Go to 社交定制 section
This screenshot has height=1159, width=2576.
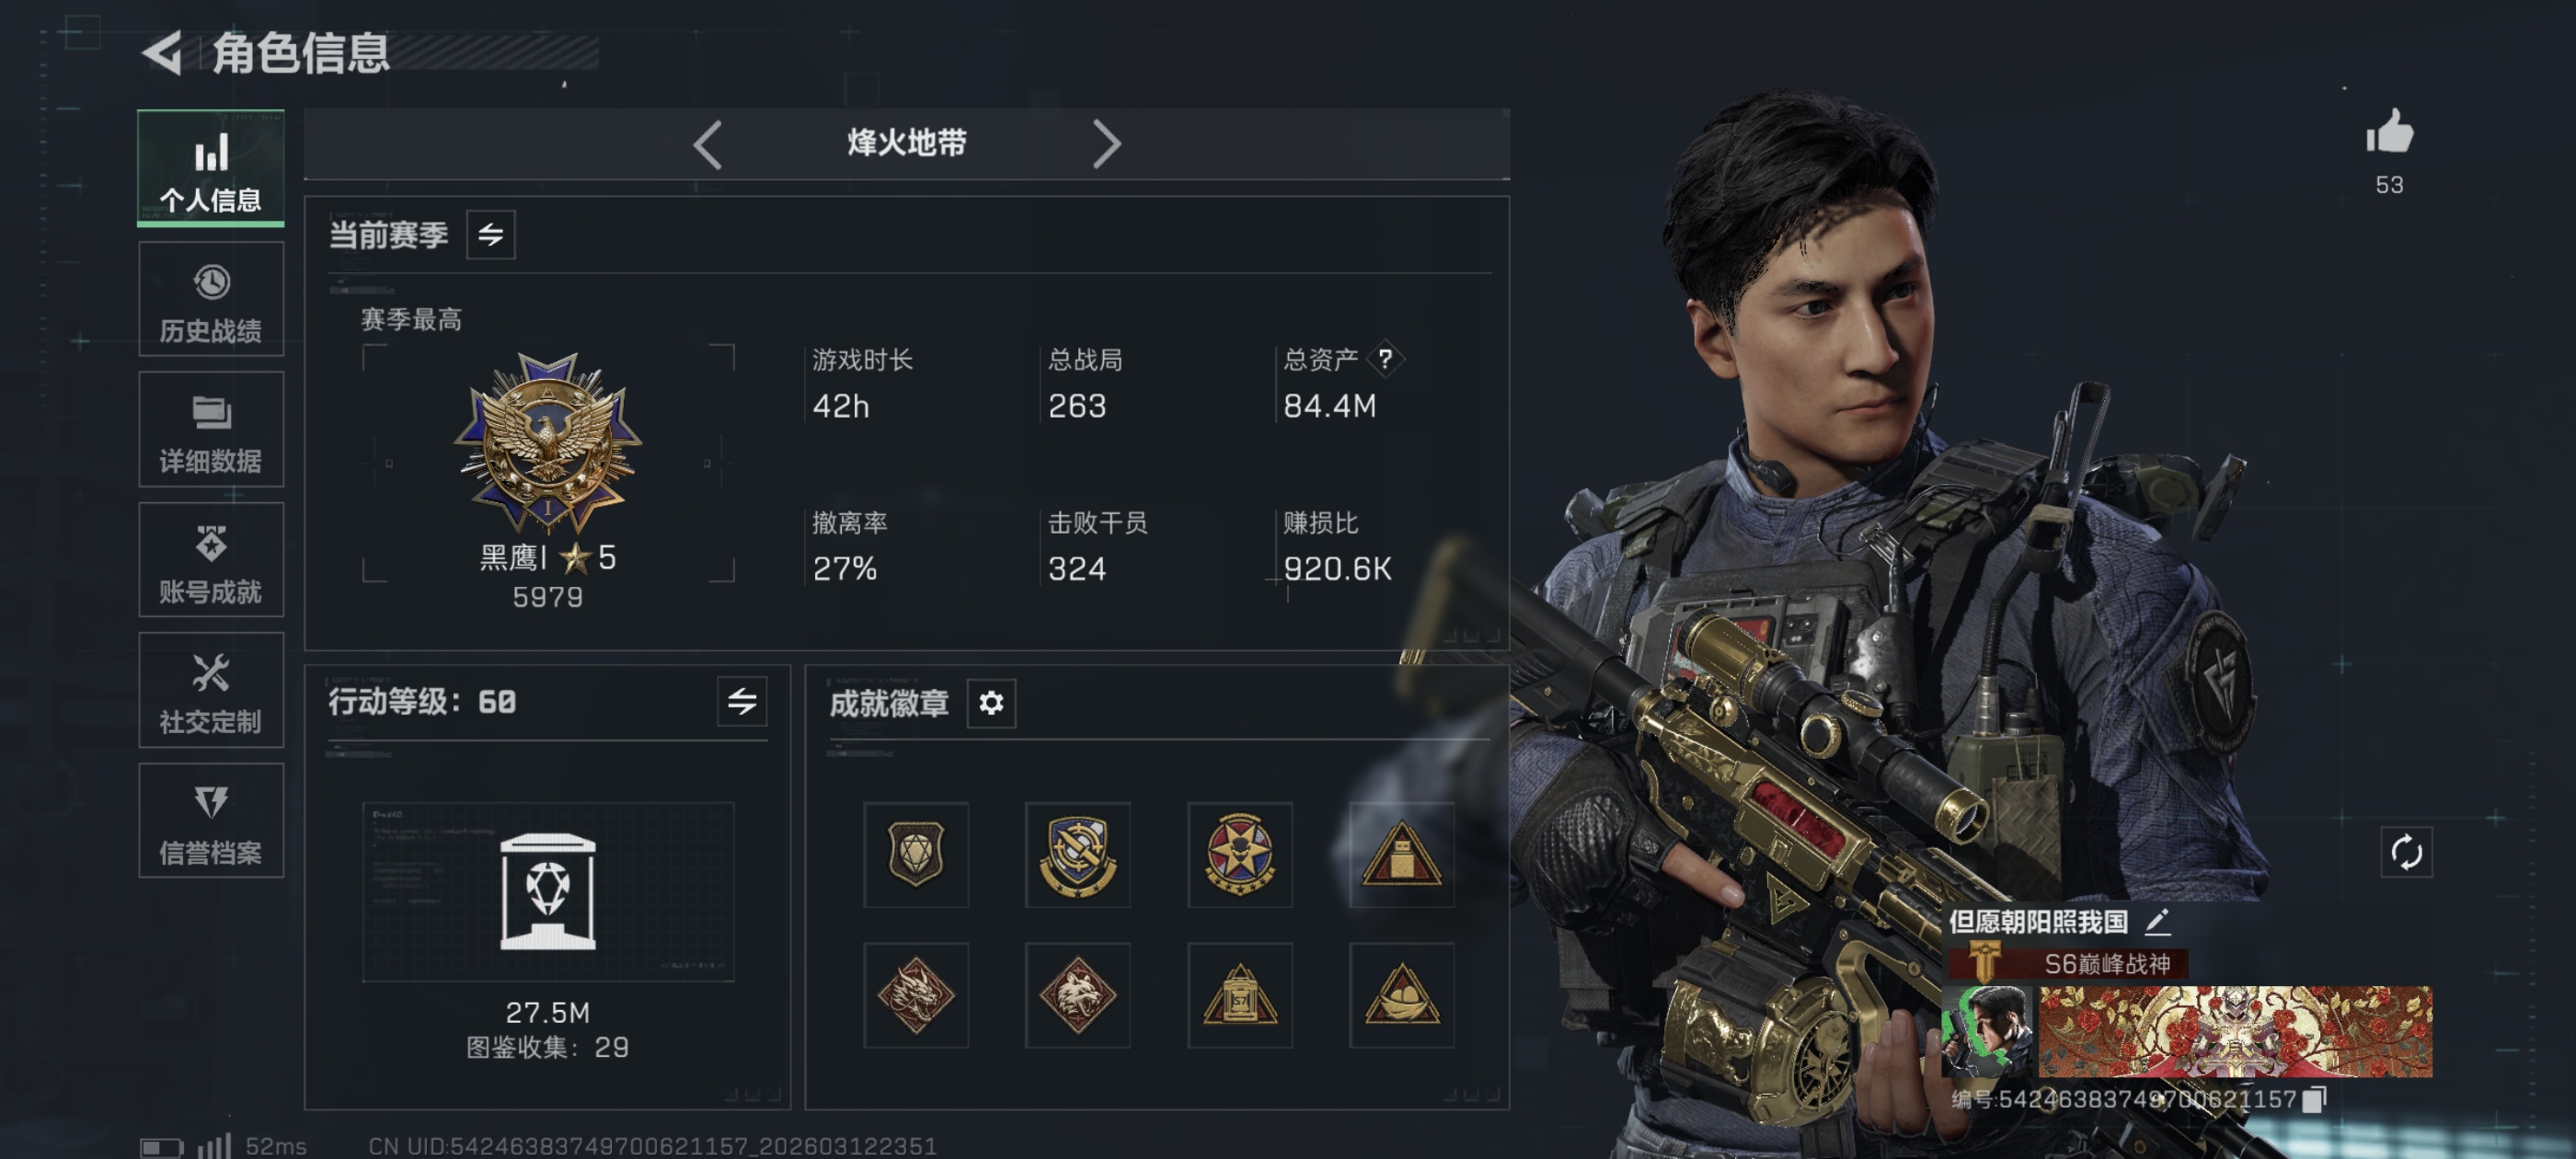(x=211, y=690)
